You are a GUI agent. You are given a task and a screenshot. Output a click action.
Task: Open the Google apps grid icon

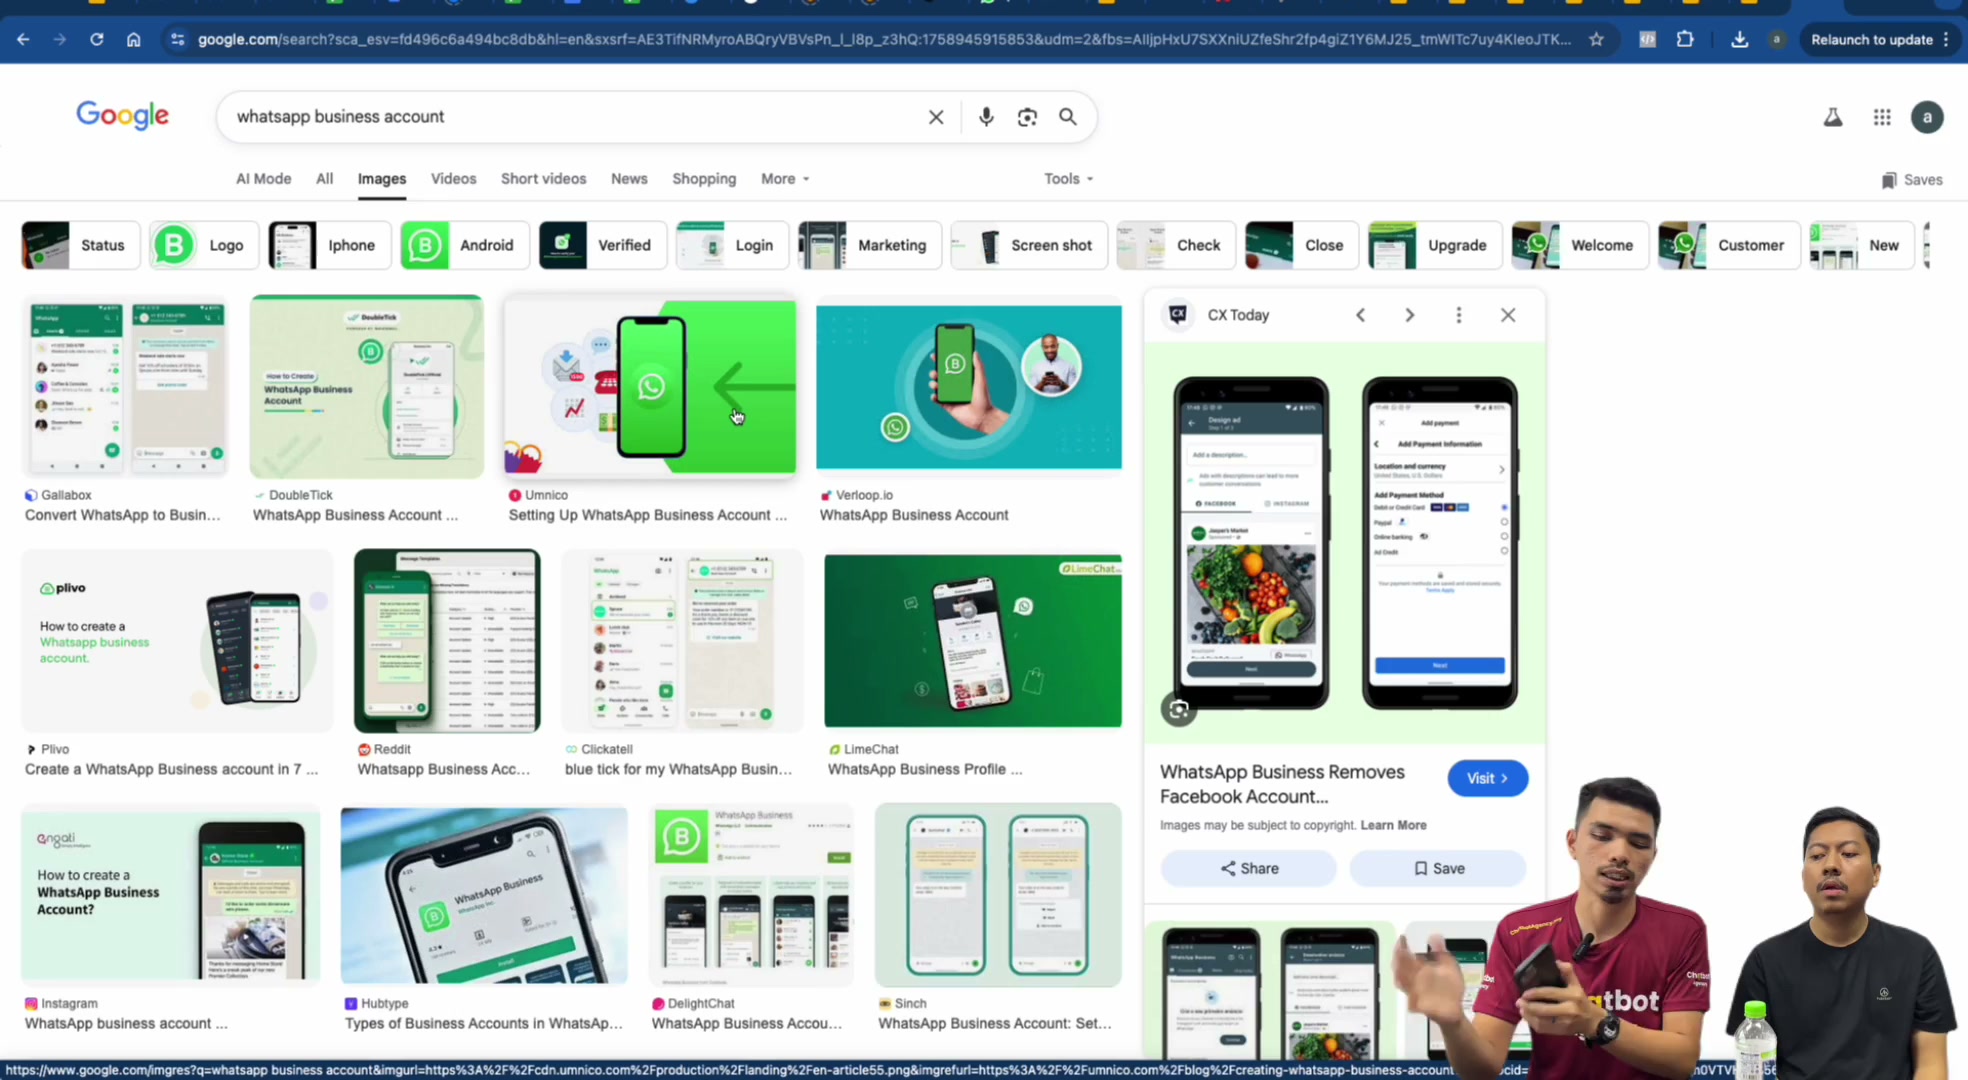(x=1882, y=117)
